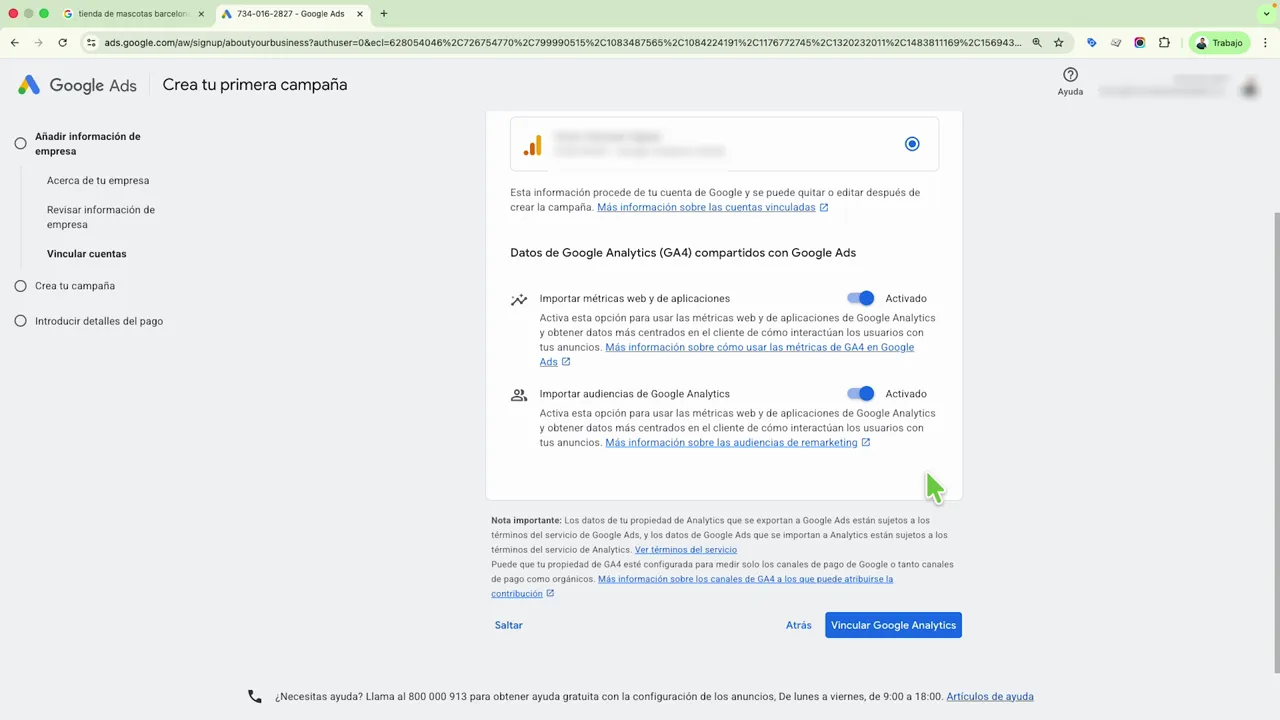Click the Nota importante text
The image size is (1280, 720).
526,521
